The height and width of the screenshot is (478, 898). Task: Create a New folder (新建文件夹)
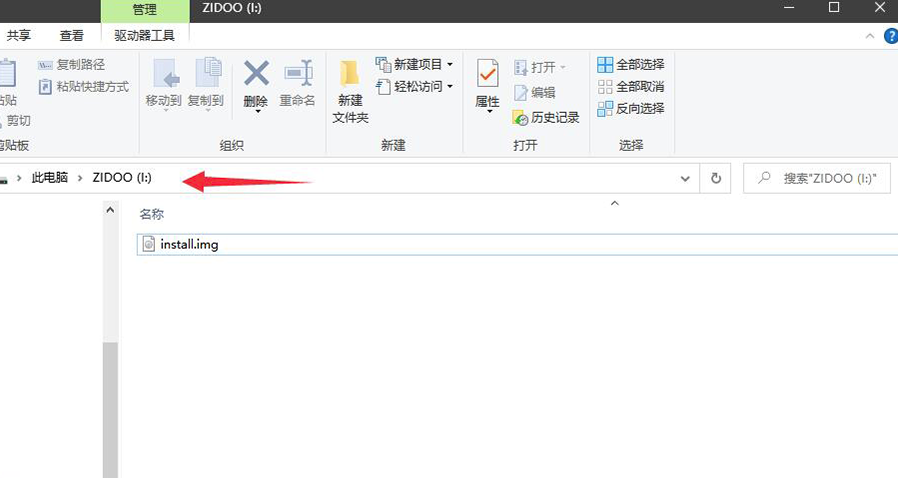click(x=350, y=92)
